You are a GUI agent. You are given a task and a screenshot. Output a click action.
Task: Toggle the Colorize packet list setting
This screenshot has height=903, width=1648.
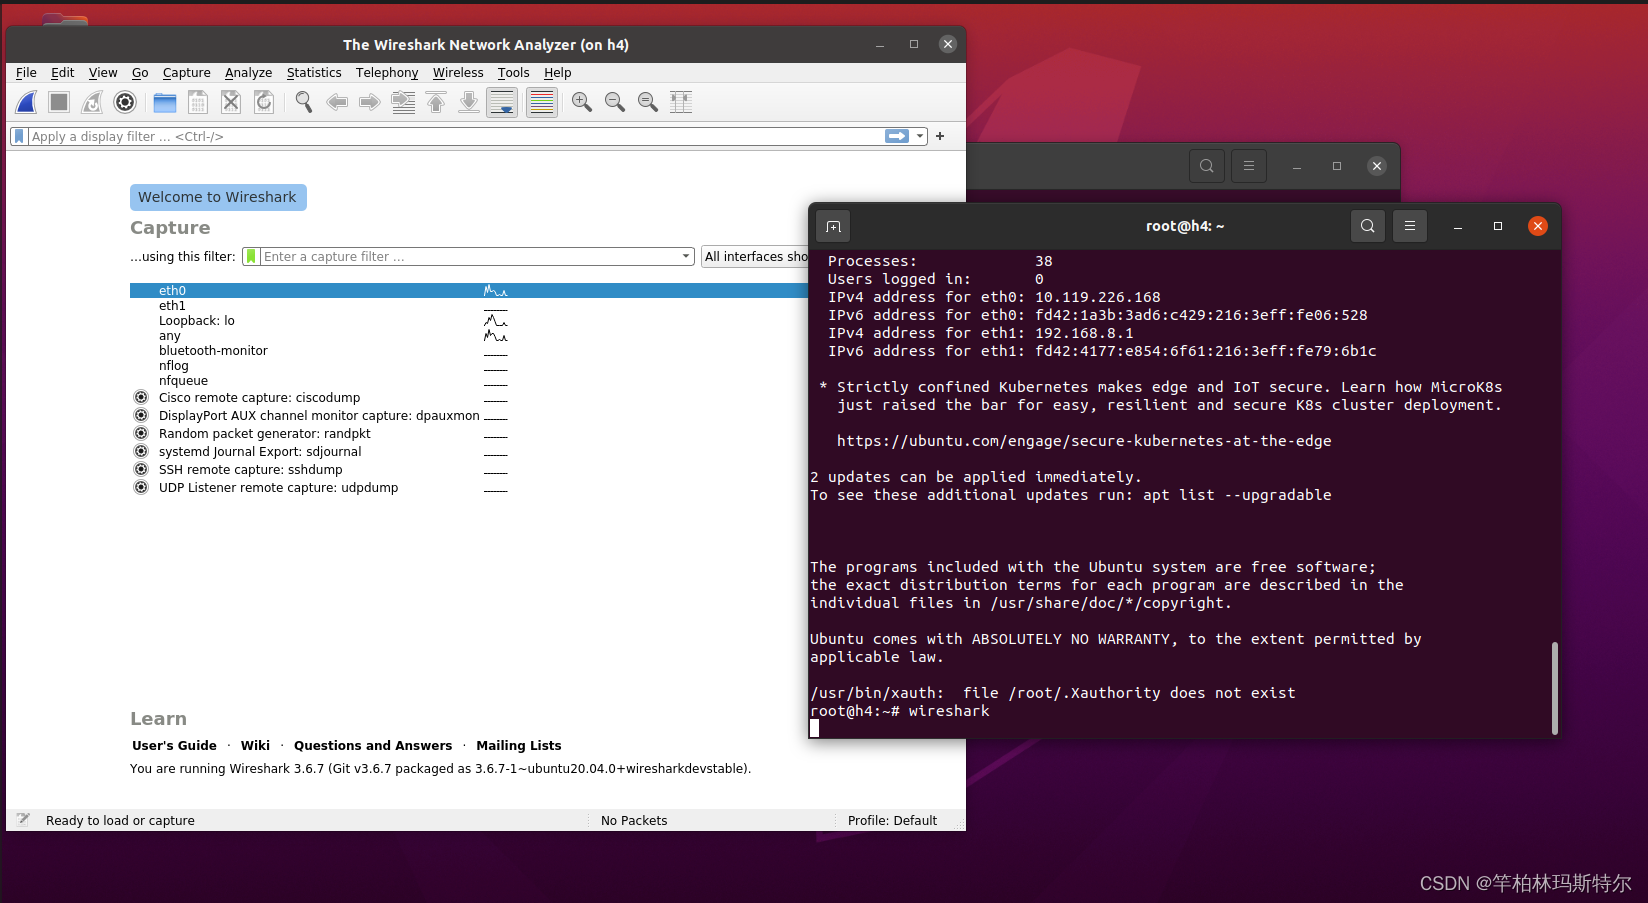[x=541, y=102]
